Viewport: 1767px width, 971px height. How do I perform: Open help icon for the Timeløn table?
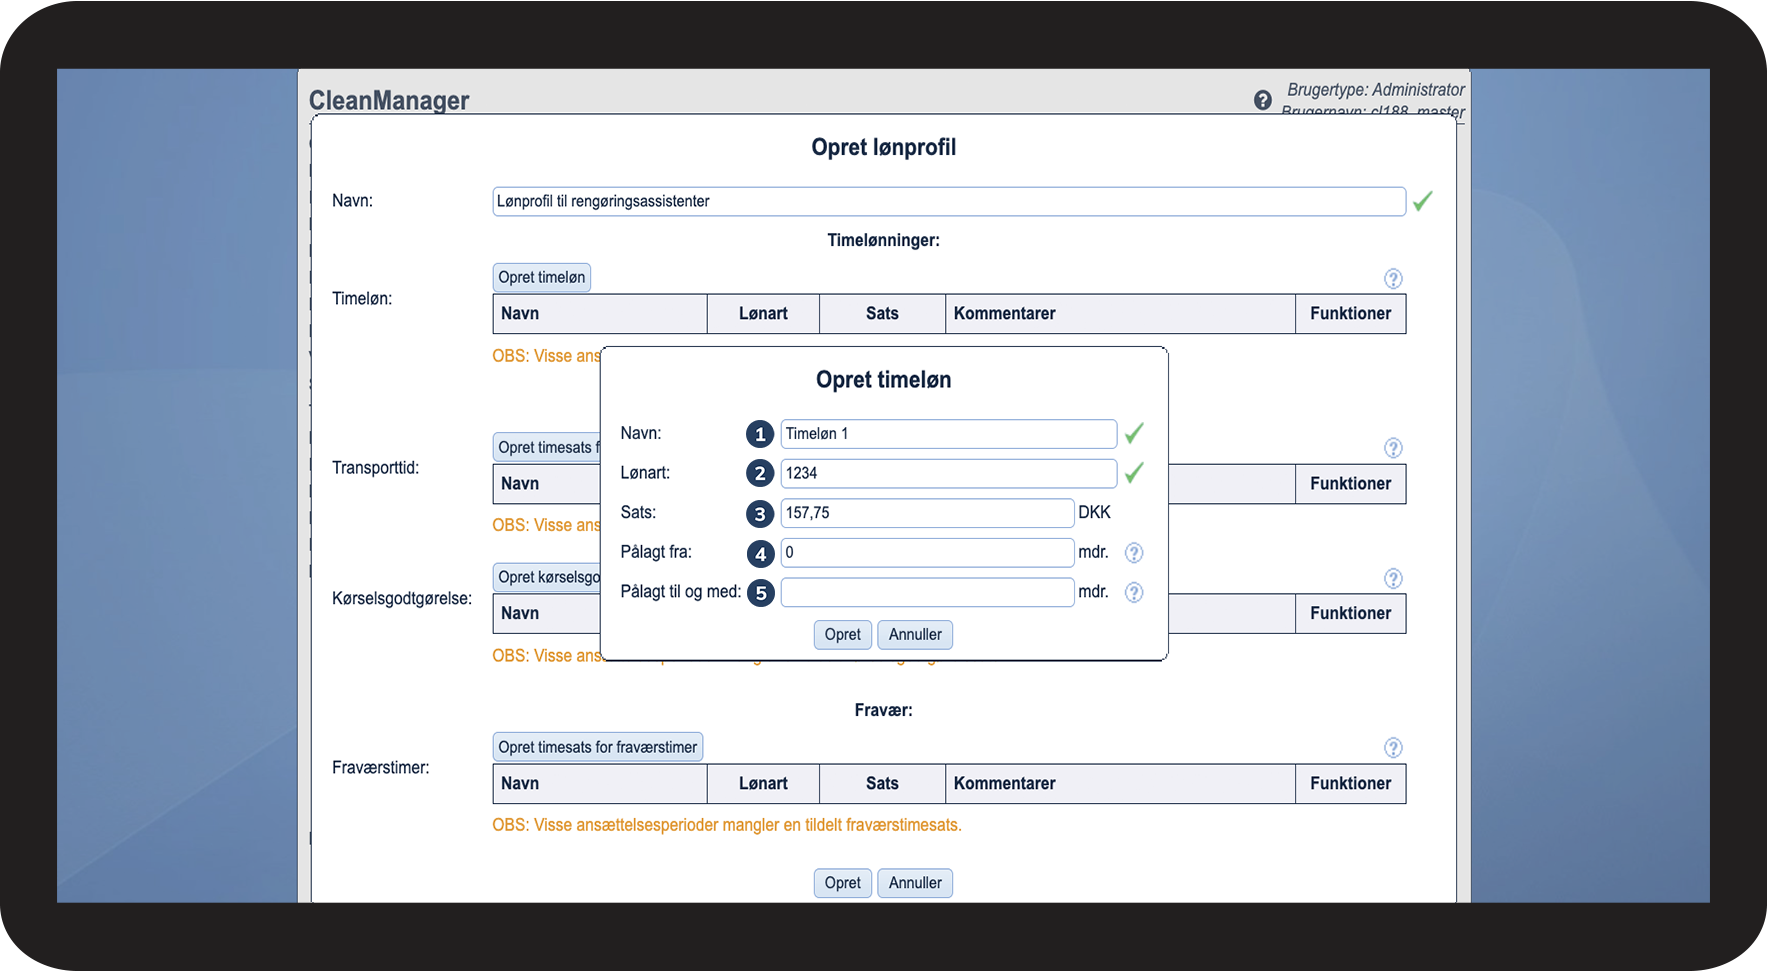click(1392, 279)
